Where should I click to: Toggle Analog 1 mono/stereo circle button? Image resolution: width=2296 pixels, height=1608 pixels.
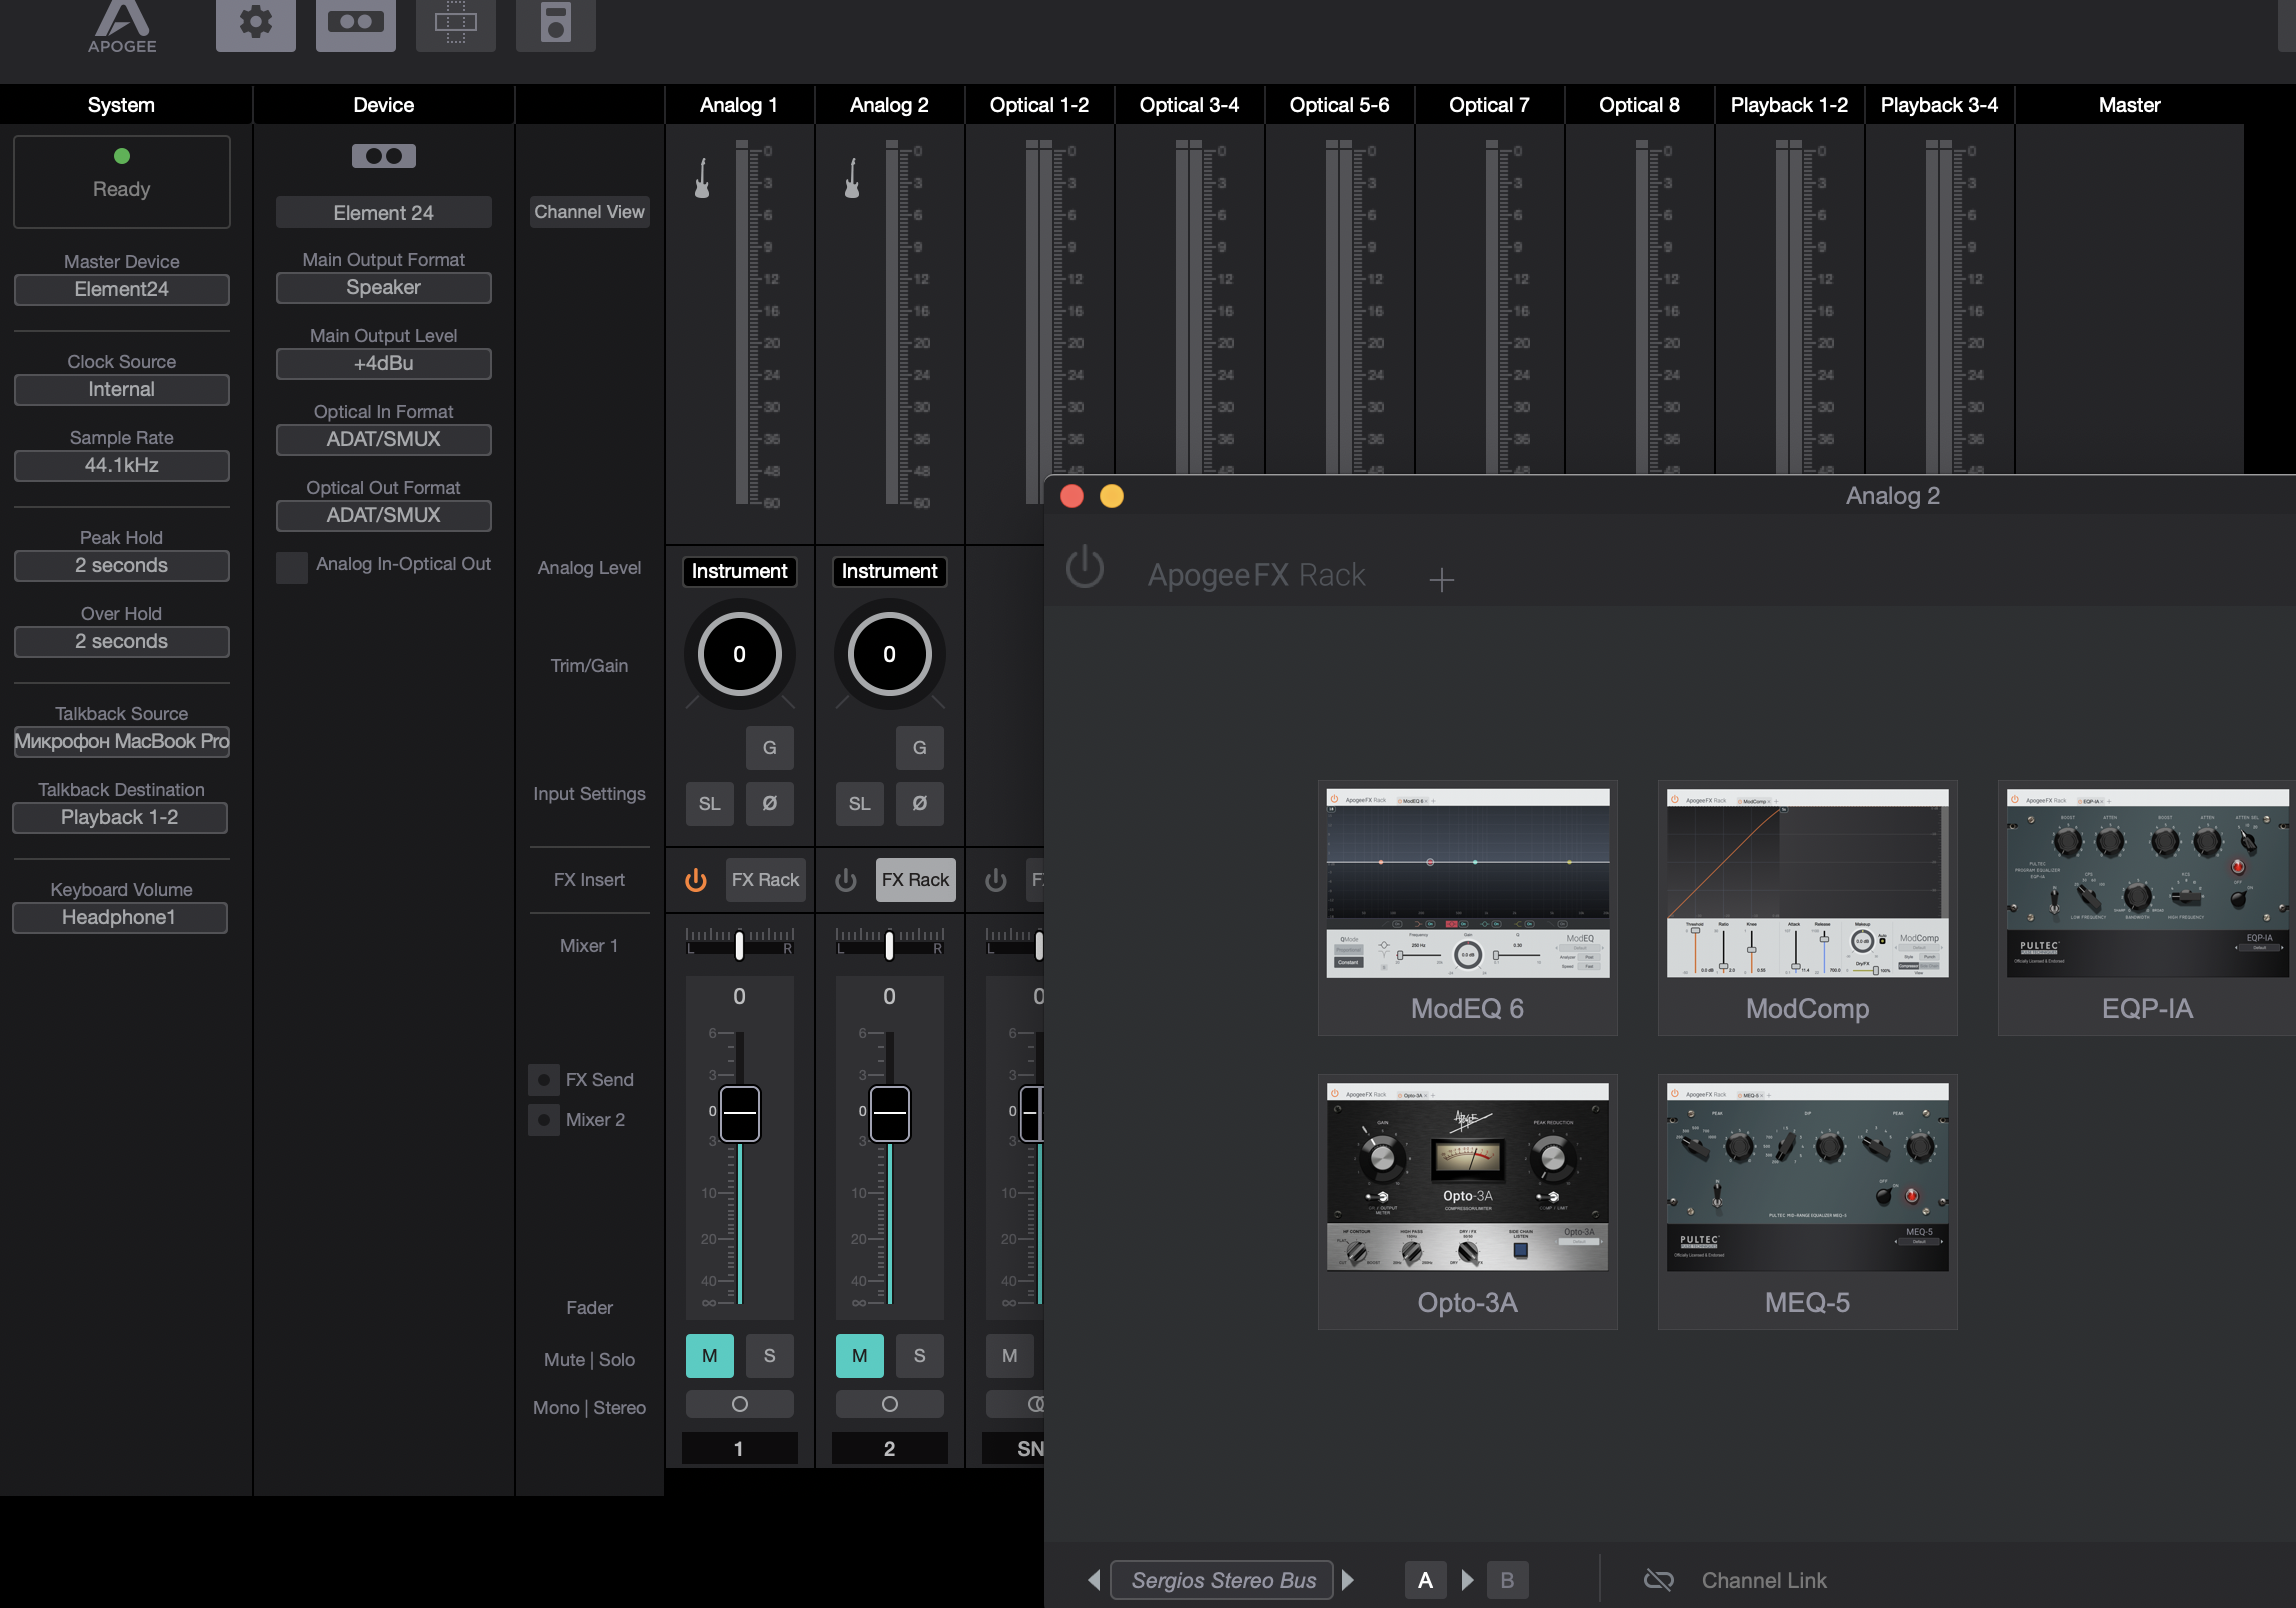coord(740,1404)
